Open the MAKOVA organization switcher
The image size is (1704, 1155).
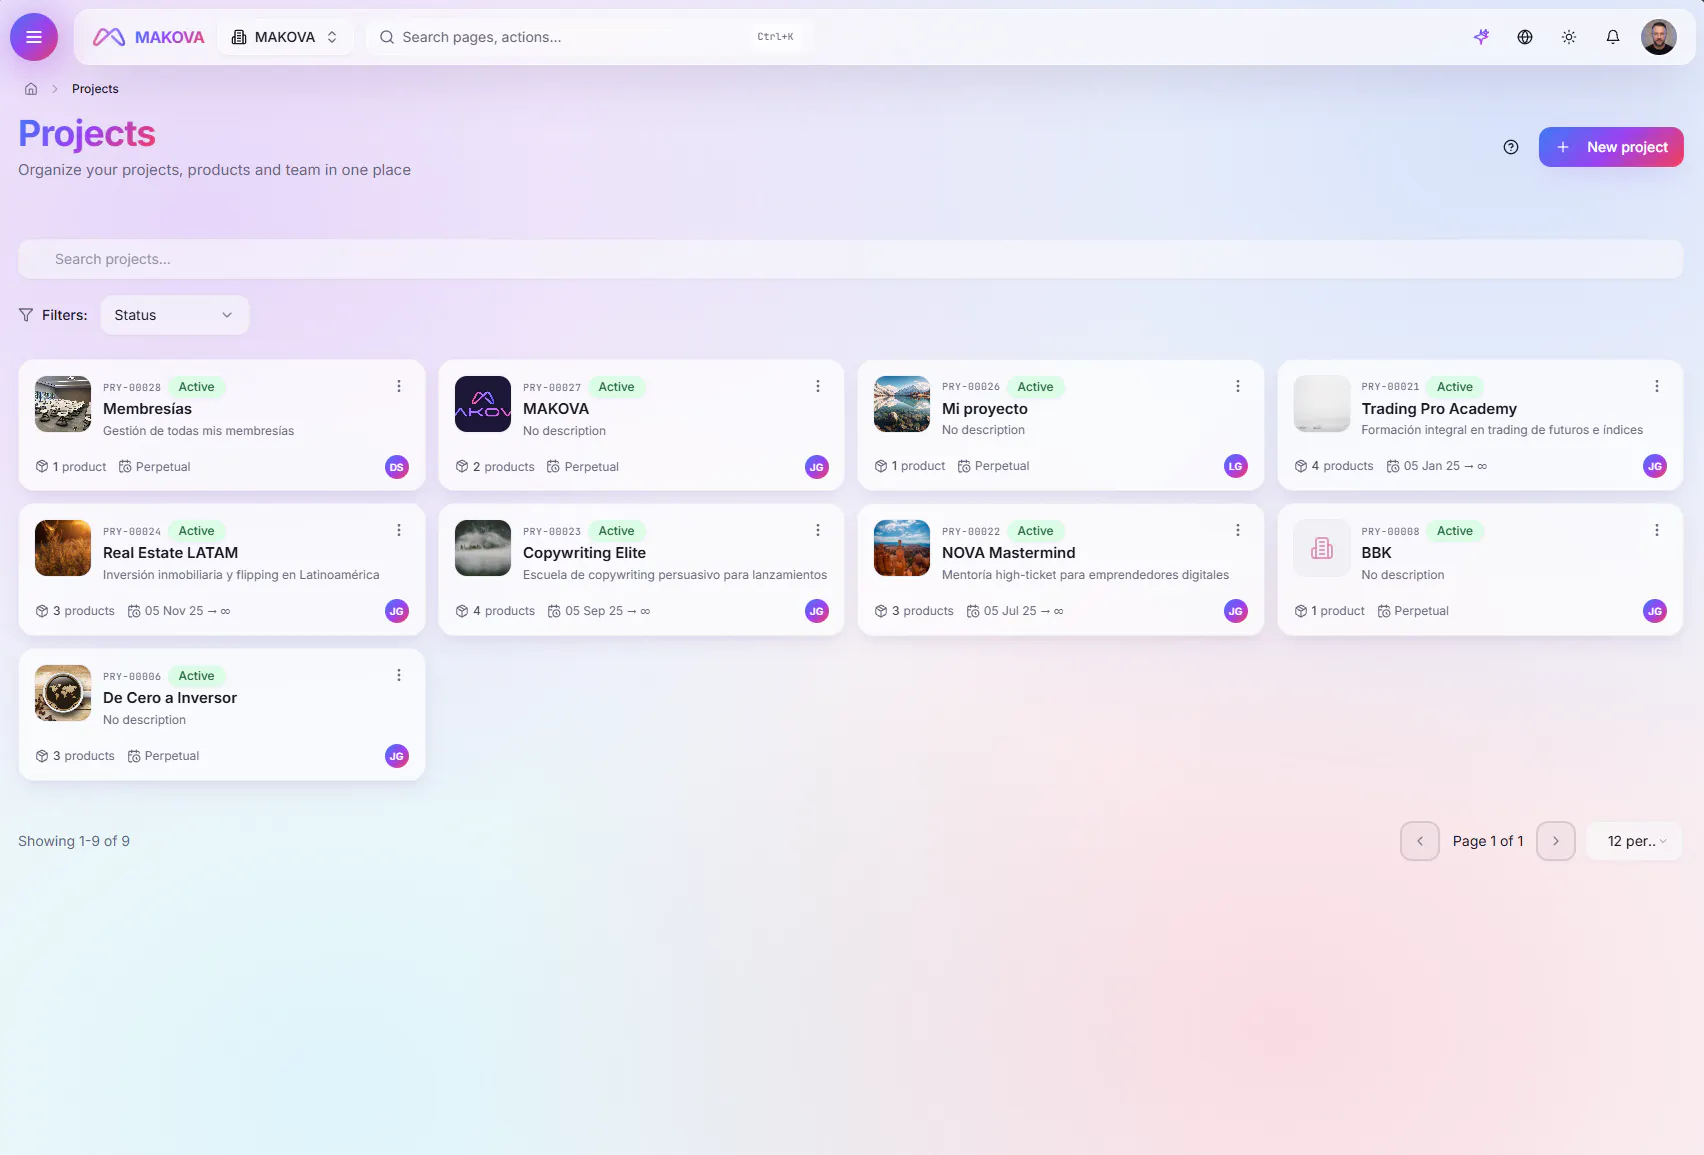[285, 37]
